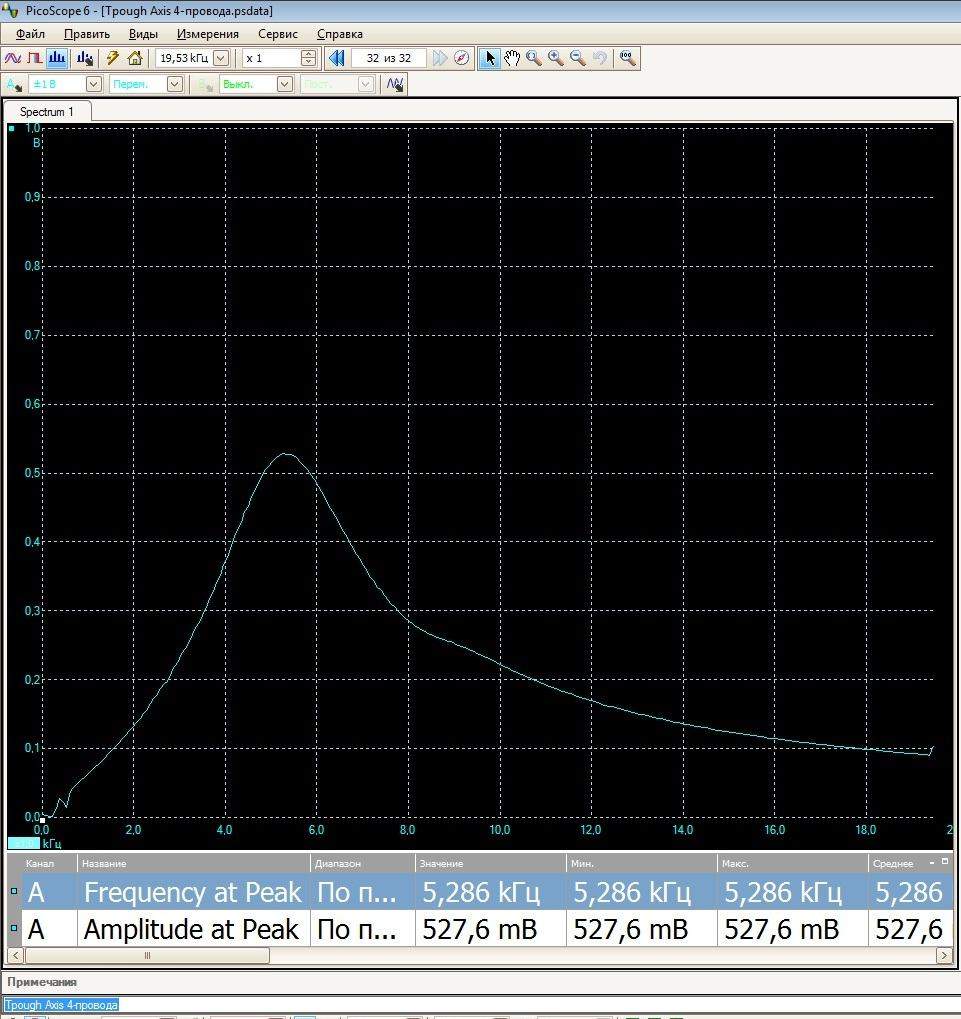This screenshot has width=961, height=1019.
Task: Select the hand pan tool
Action: pos(512,58)
